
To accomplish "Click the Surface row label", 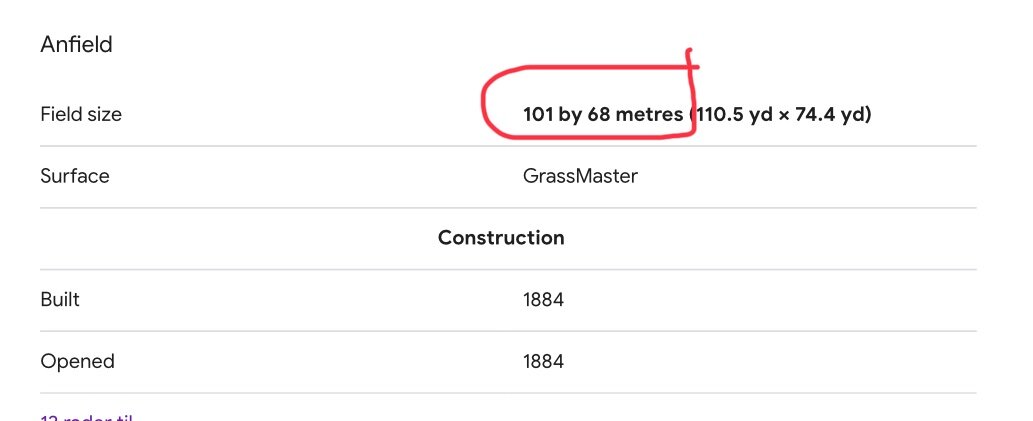I will (x=74, y=176).
